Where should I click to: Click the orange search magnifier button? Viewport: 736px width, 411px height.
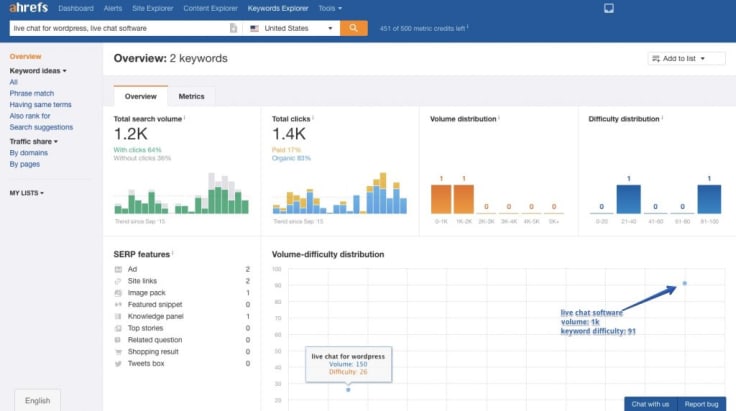(x=353, y=28)
